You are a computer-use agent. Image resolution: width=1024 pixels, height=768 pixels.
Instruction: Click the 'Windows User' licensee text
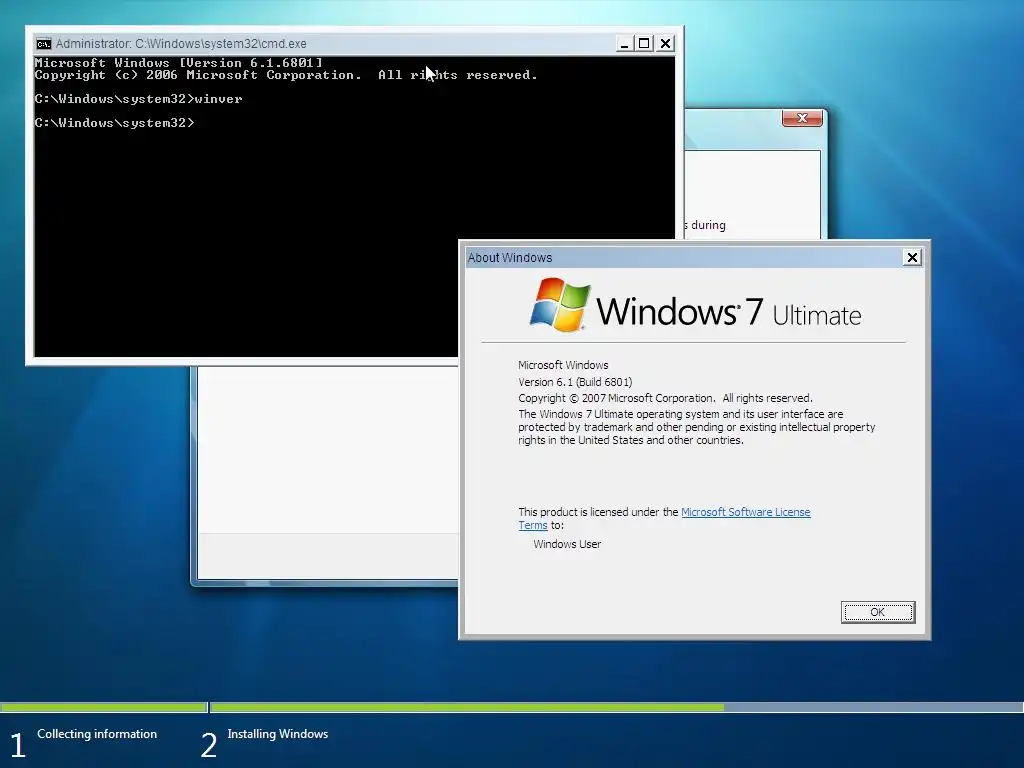pyautogui.click(x=567, y=544)
